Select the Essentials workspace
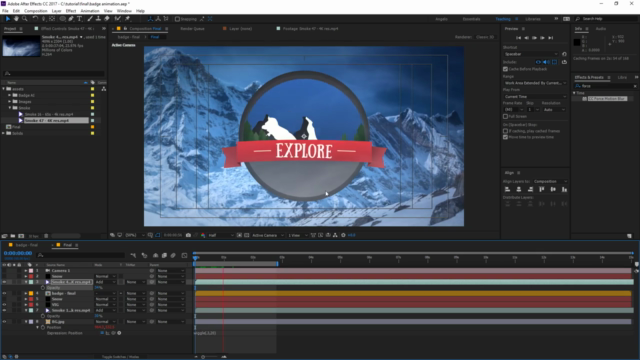 [x=471, y=19]
